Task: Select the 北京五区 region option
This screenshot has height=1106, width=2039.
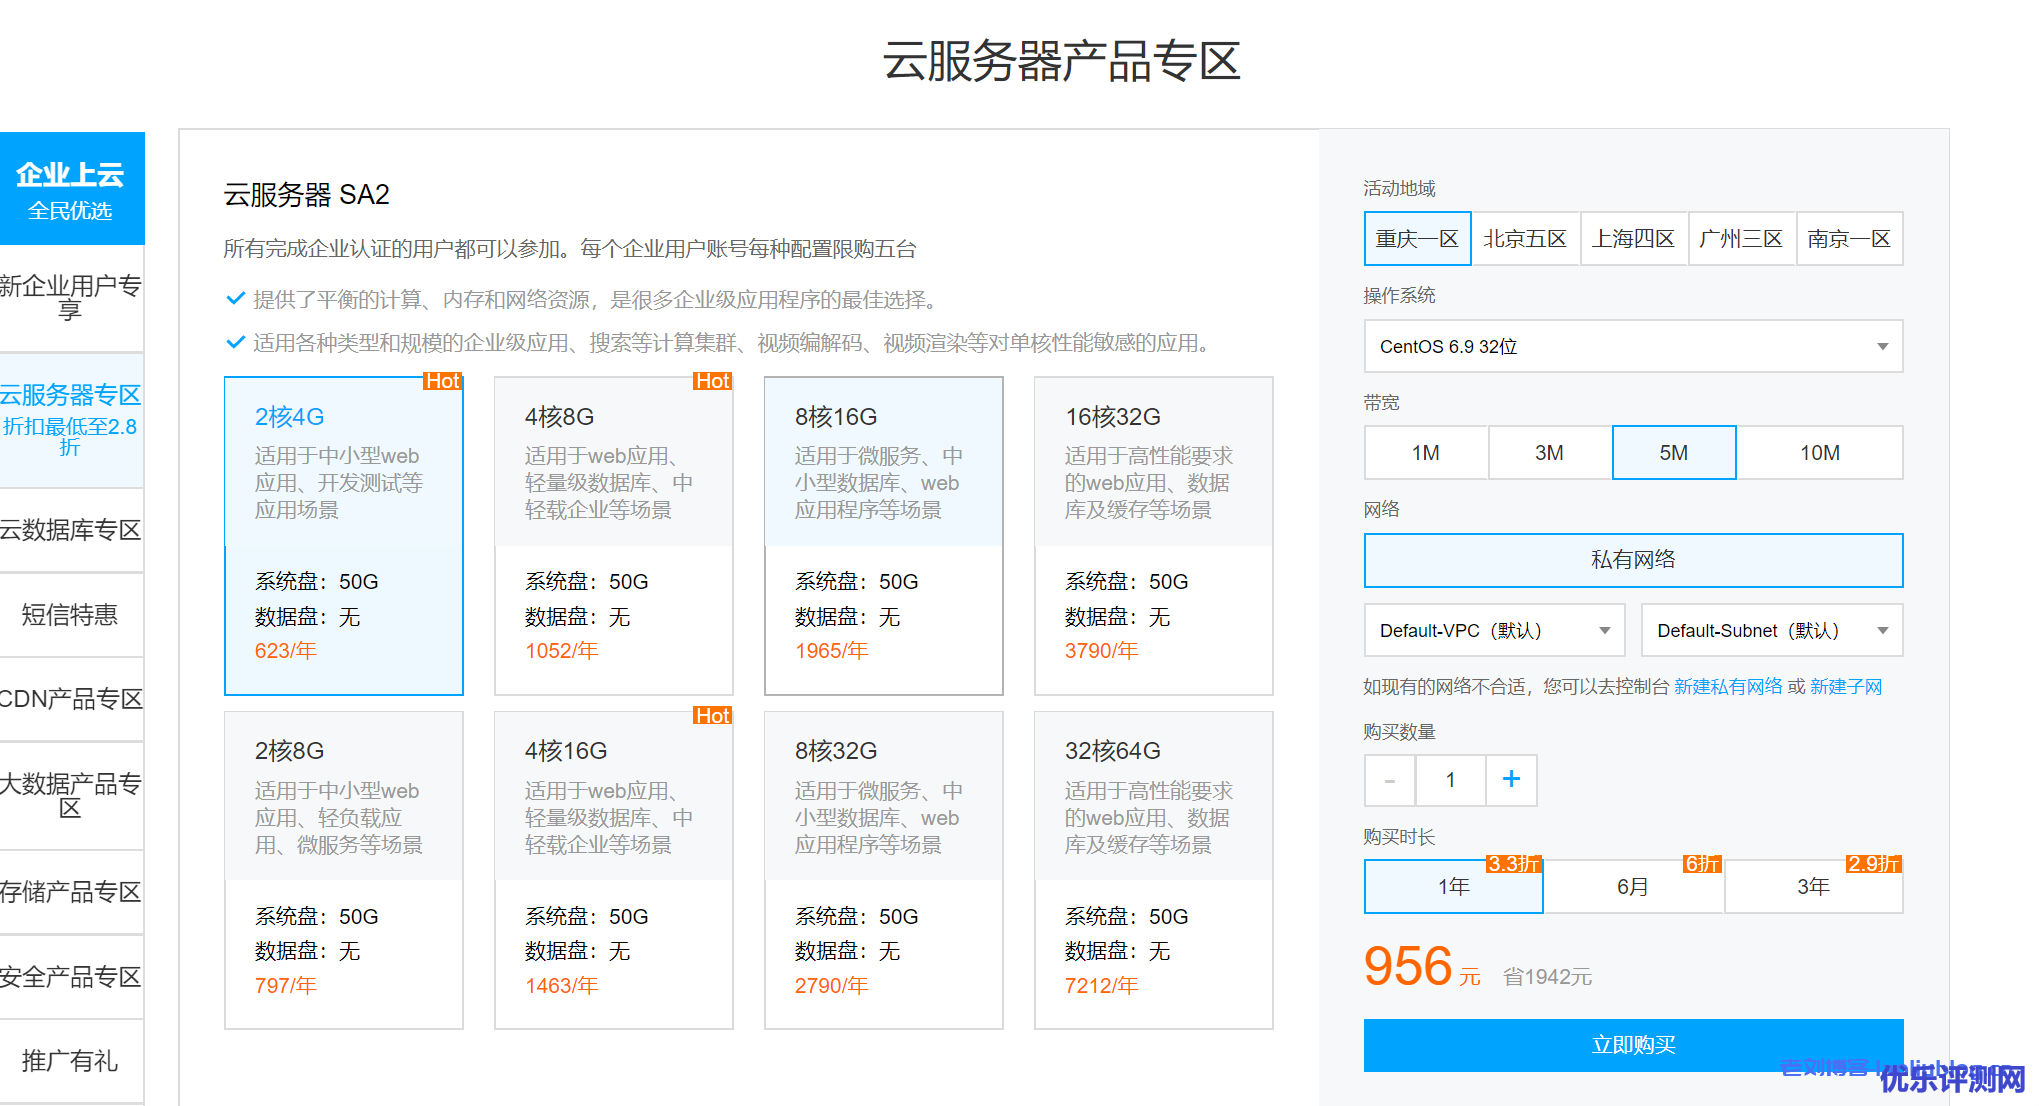Action: click(1525, 239)
